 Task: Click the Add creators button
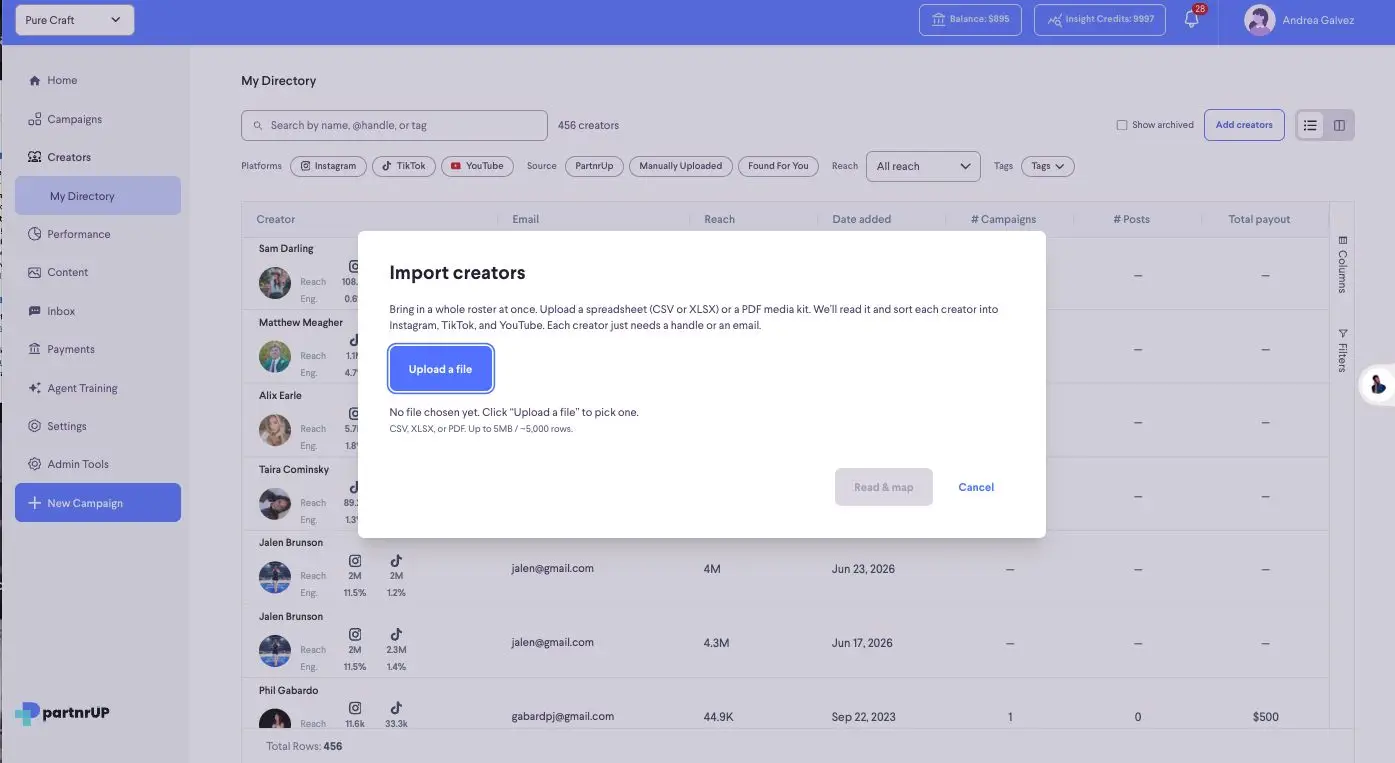[1244, 125]
